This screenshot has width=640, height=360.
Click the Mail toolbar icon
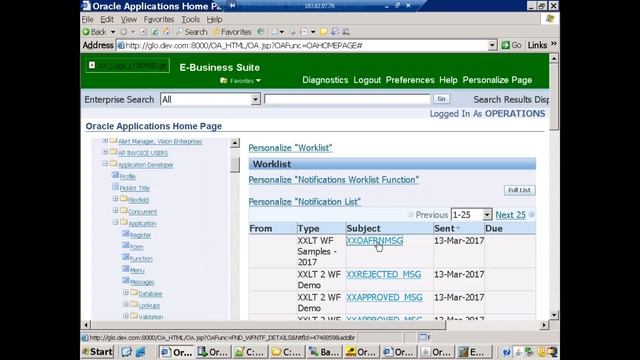pos(275,31)
